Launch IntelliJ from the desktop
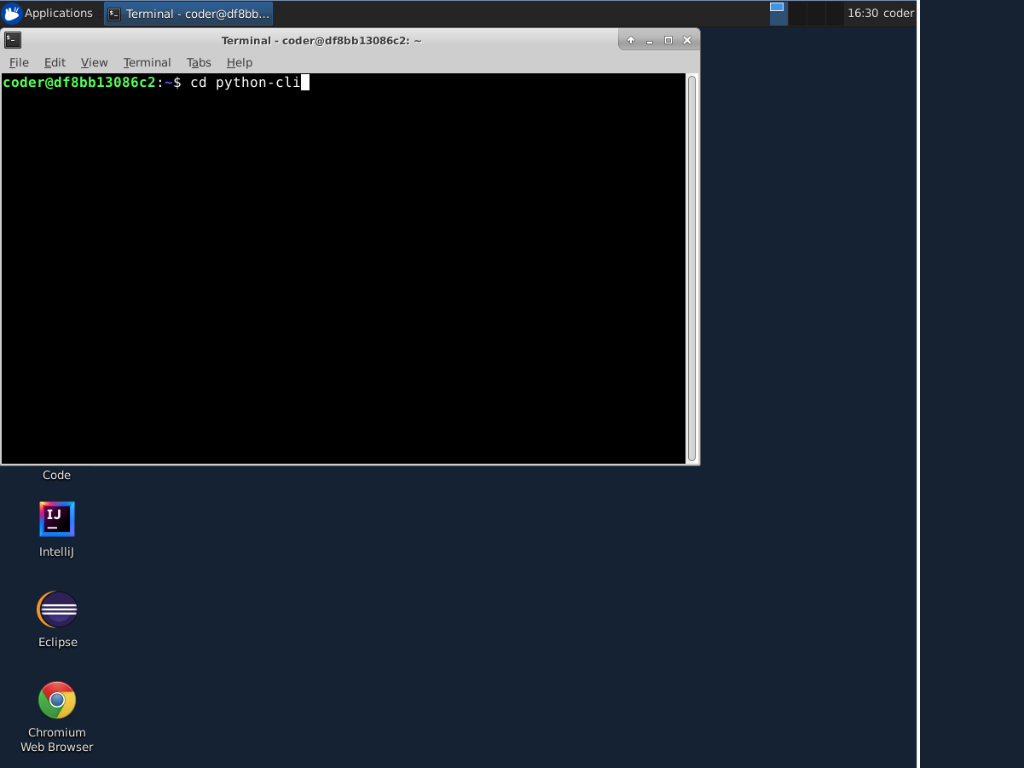 pyautogui.click(x=56, y=518)
